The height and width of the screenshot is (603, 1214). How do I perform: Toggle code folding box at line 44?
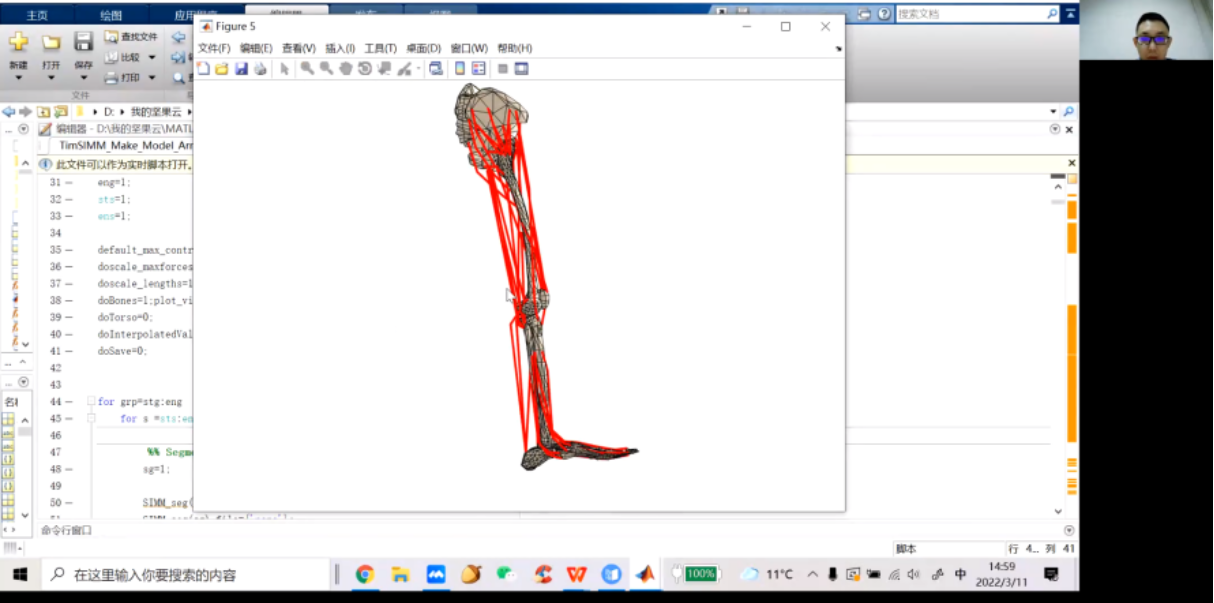tap(91, 402)
